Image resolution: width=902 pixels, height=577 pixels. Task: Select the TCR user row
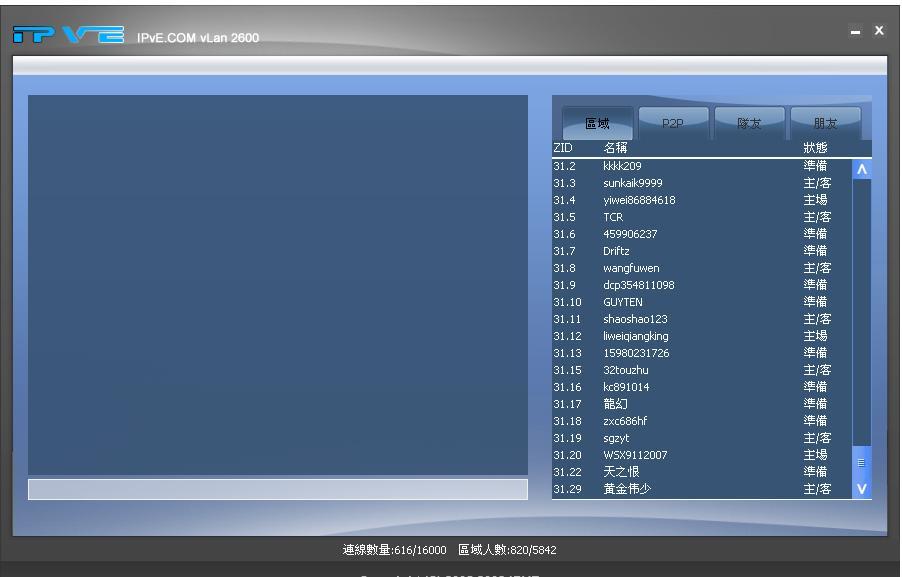(x=702, y=217)
